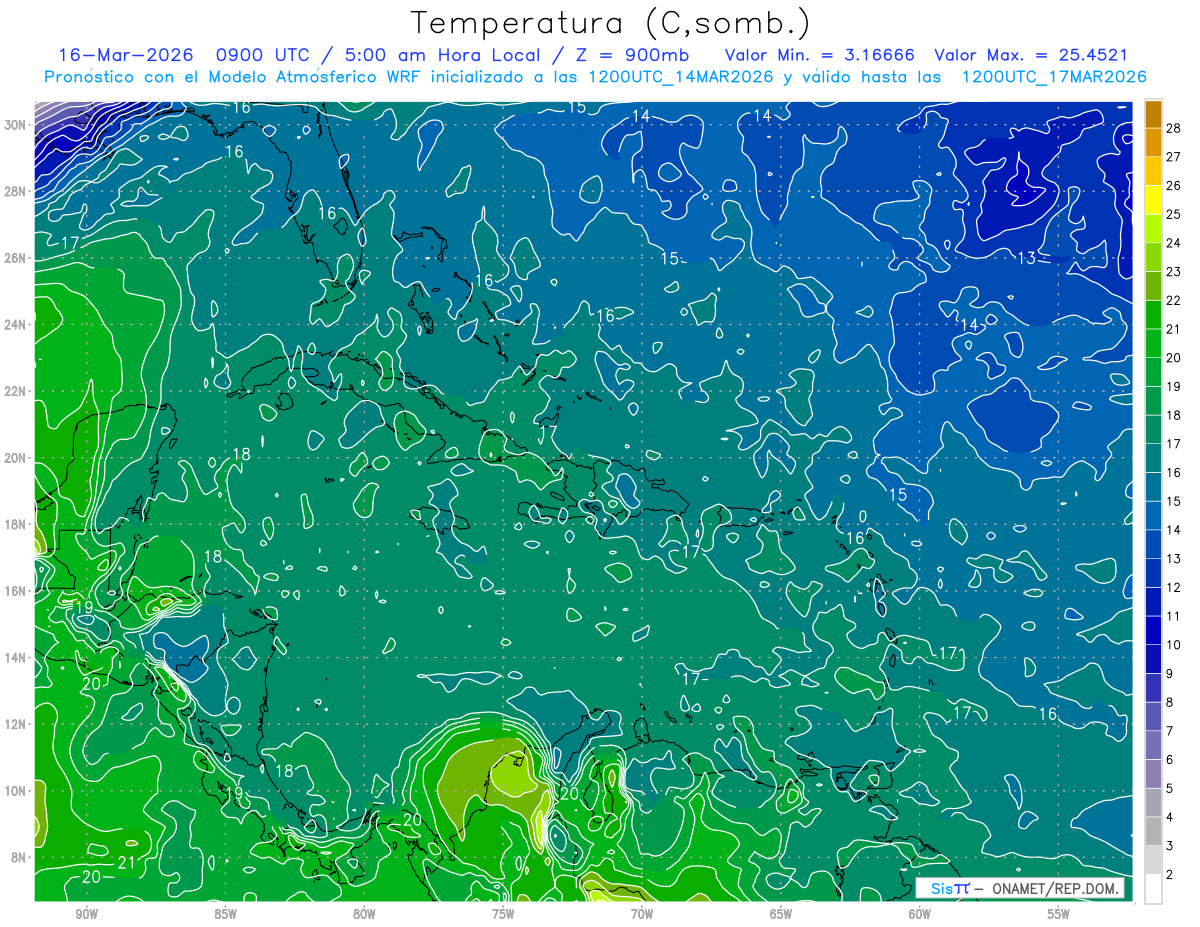This screenshot has width=1200, height=927.
Task: Click "Valor Min. = 3.16666" readout
Action: (818, 55)
